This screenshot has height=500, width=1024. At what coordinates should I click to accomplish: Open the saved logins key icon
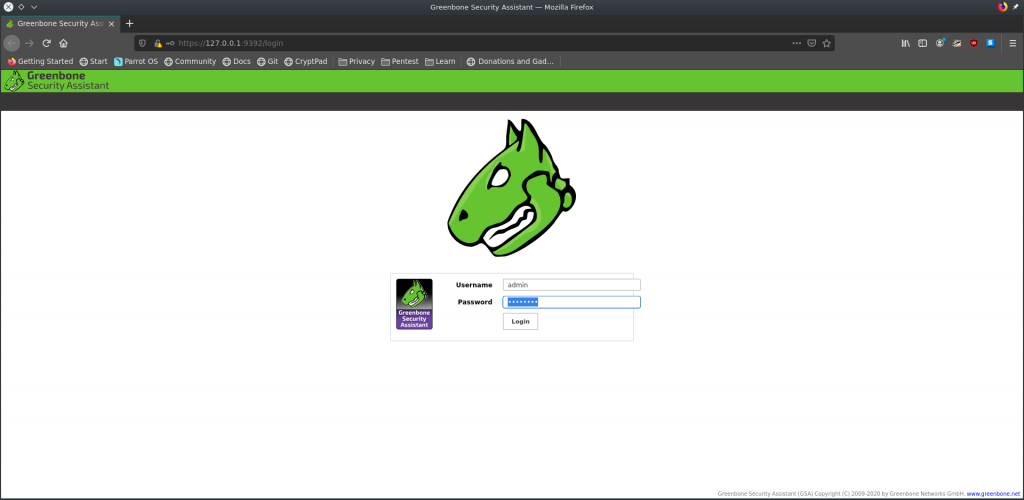click(170, 43)
